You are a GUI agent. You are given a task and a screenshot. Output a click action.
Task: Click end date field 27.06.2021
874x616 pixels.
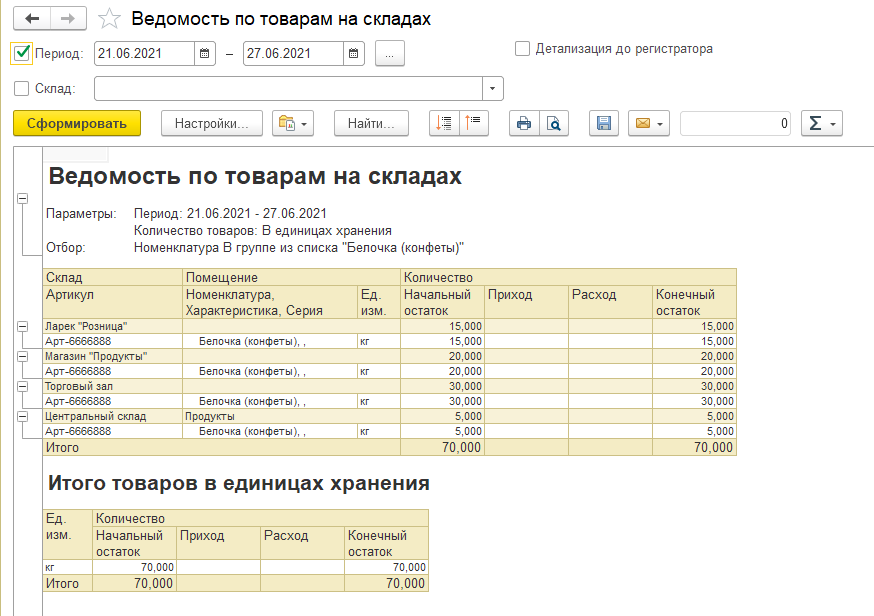pyautogui.click(x=294, y=54)
